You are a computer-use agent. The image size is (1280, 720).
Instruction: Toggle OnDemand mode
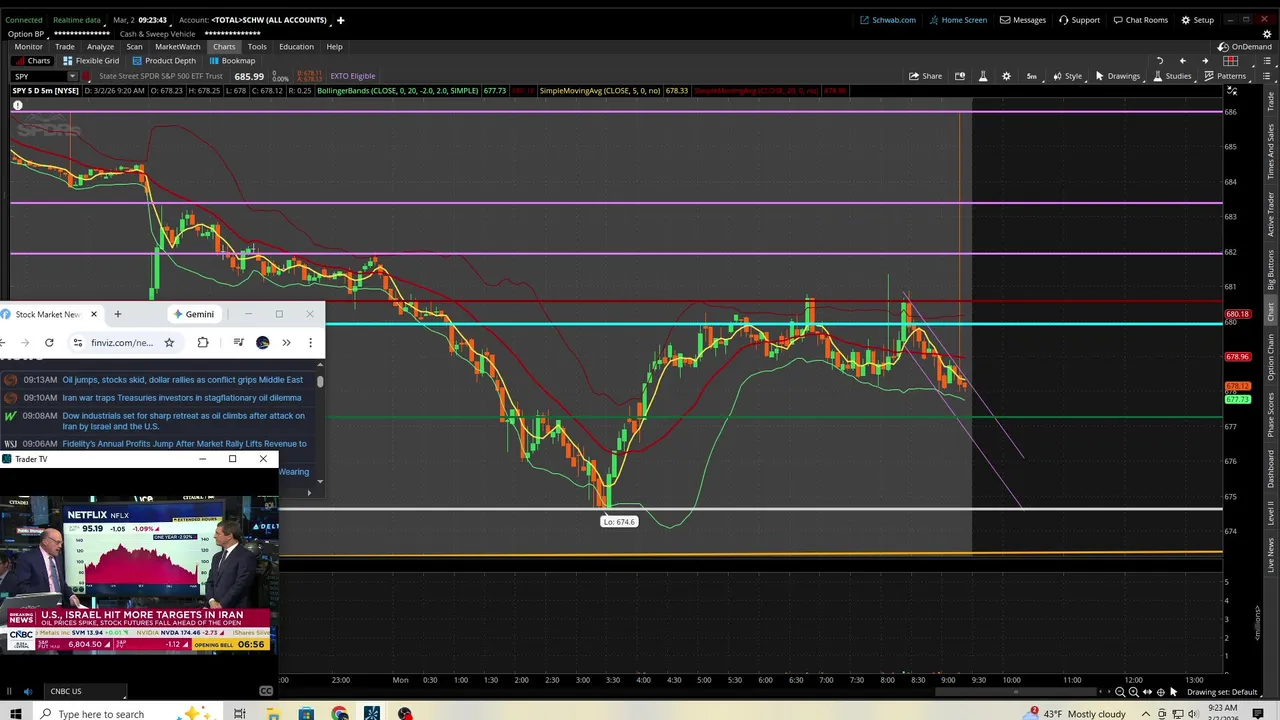(x=1245, y=47)
